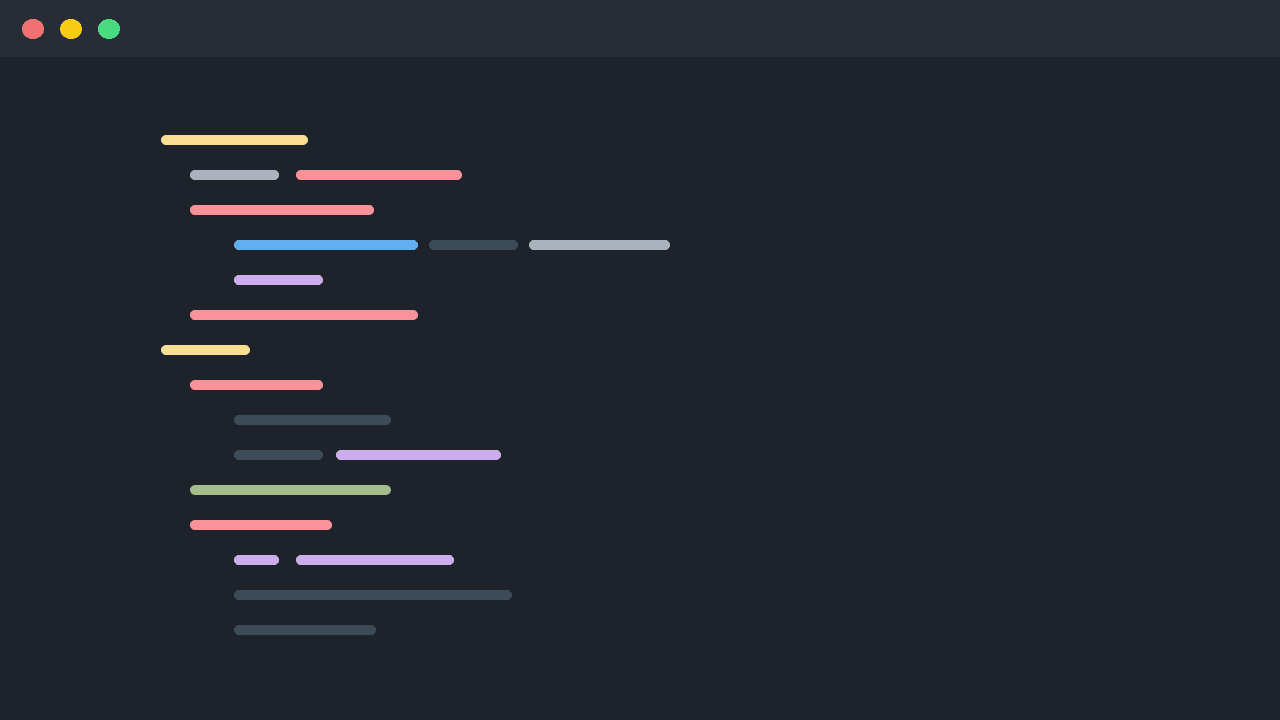Click the light gray token beside the blue bar

click(599, 245)
